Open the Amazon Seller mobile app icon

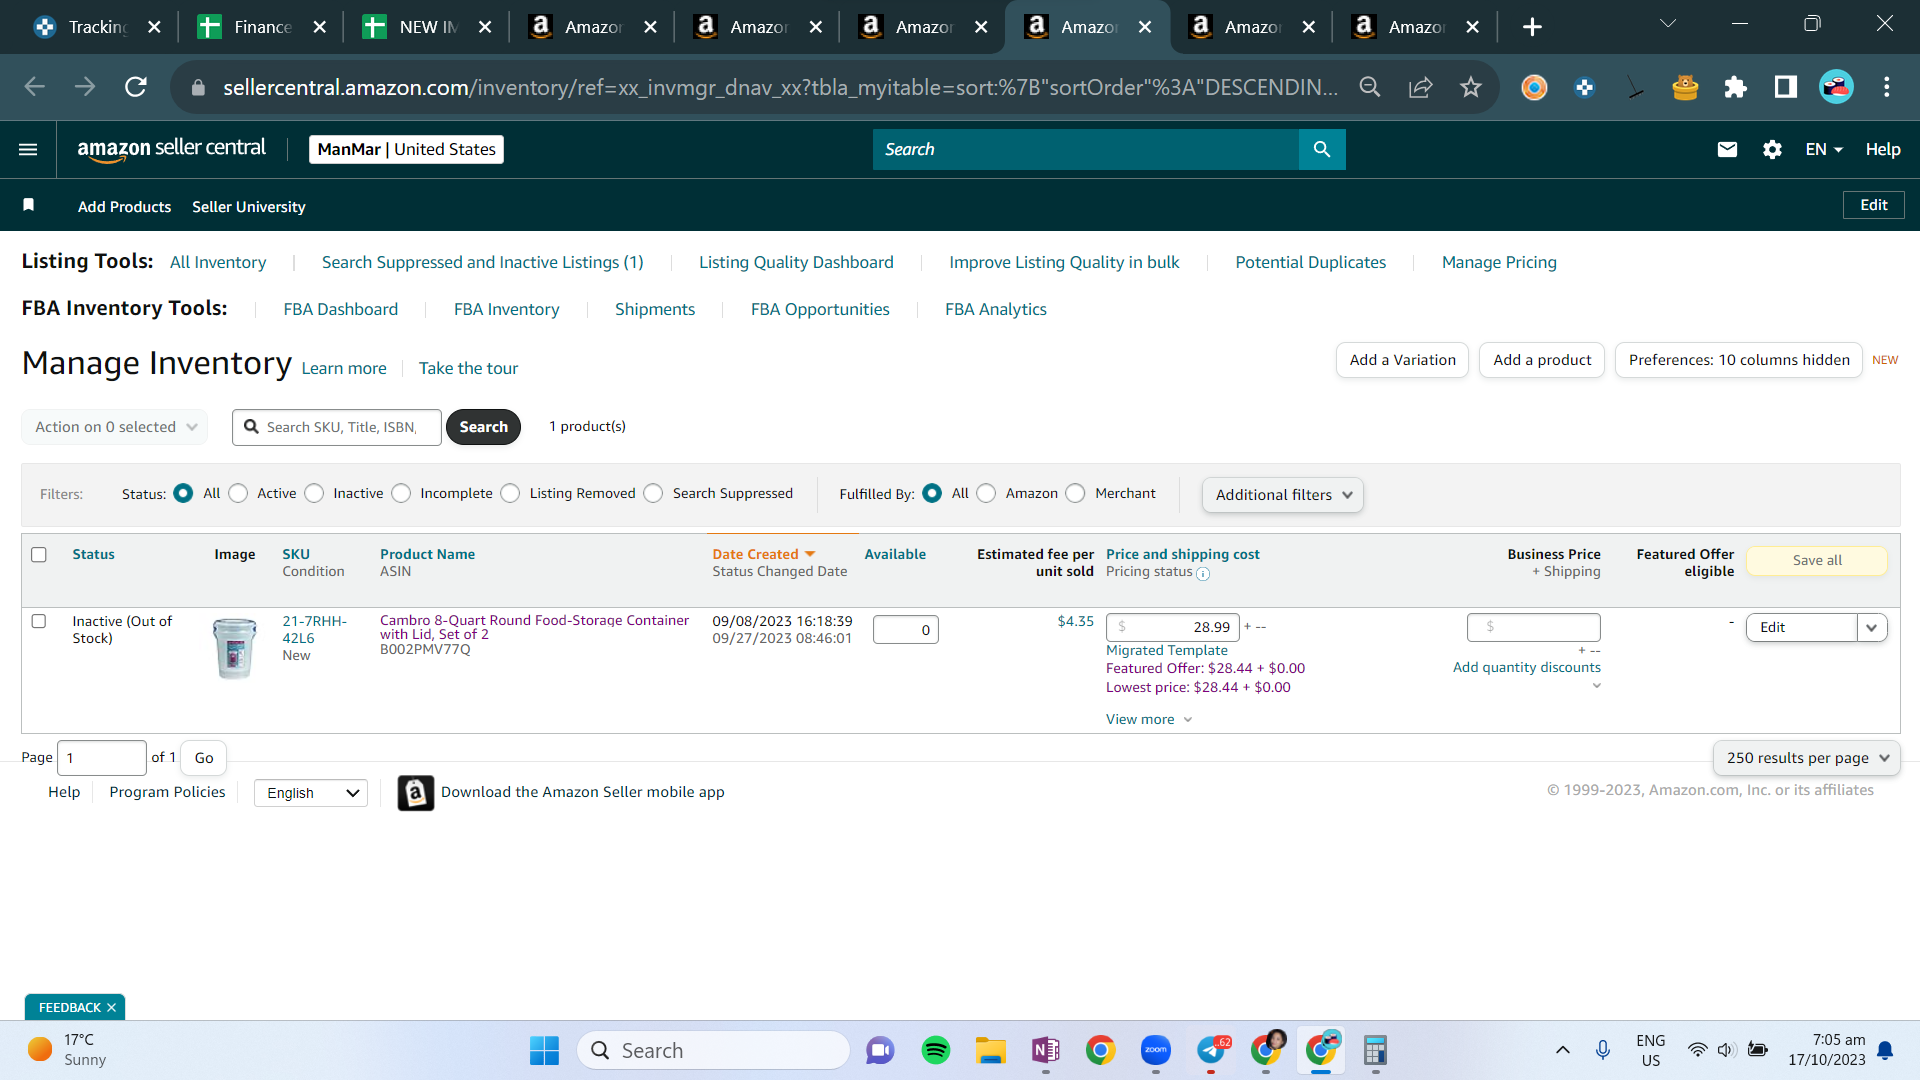[416, 793]
